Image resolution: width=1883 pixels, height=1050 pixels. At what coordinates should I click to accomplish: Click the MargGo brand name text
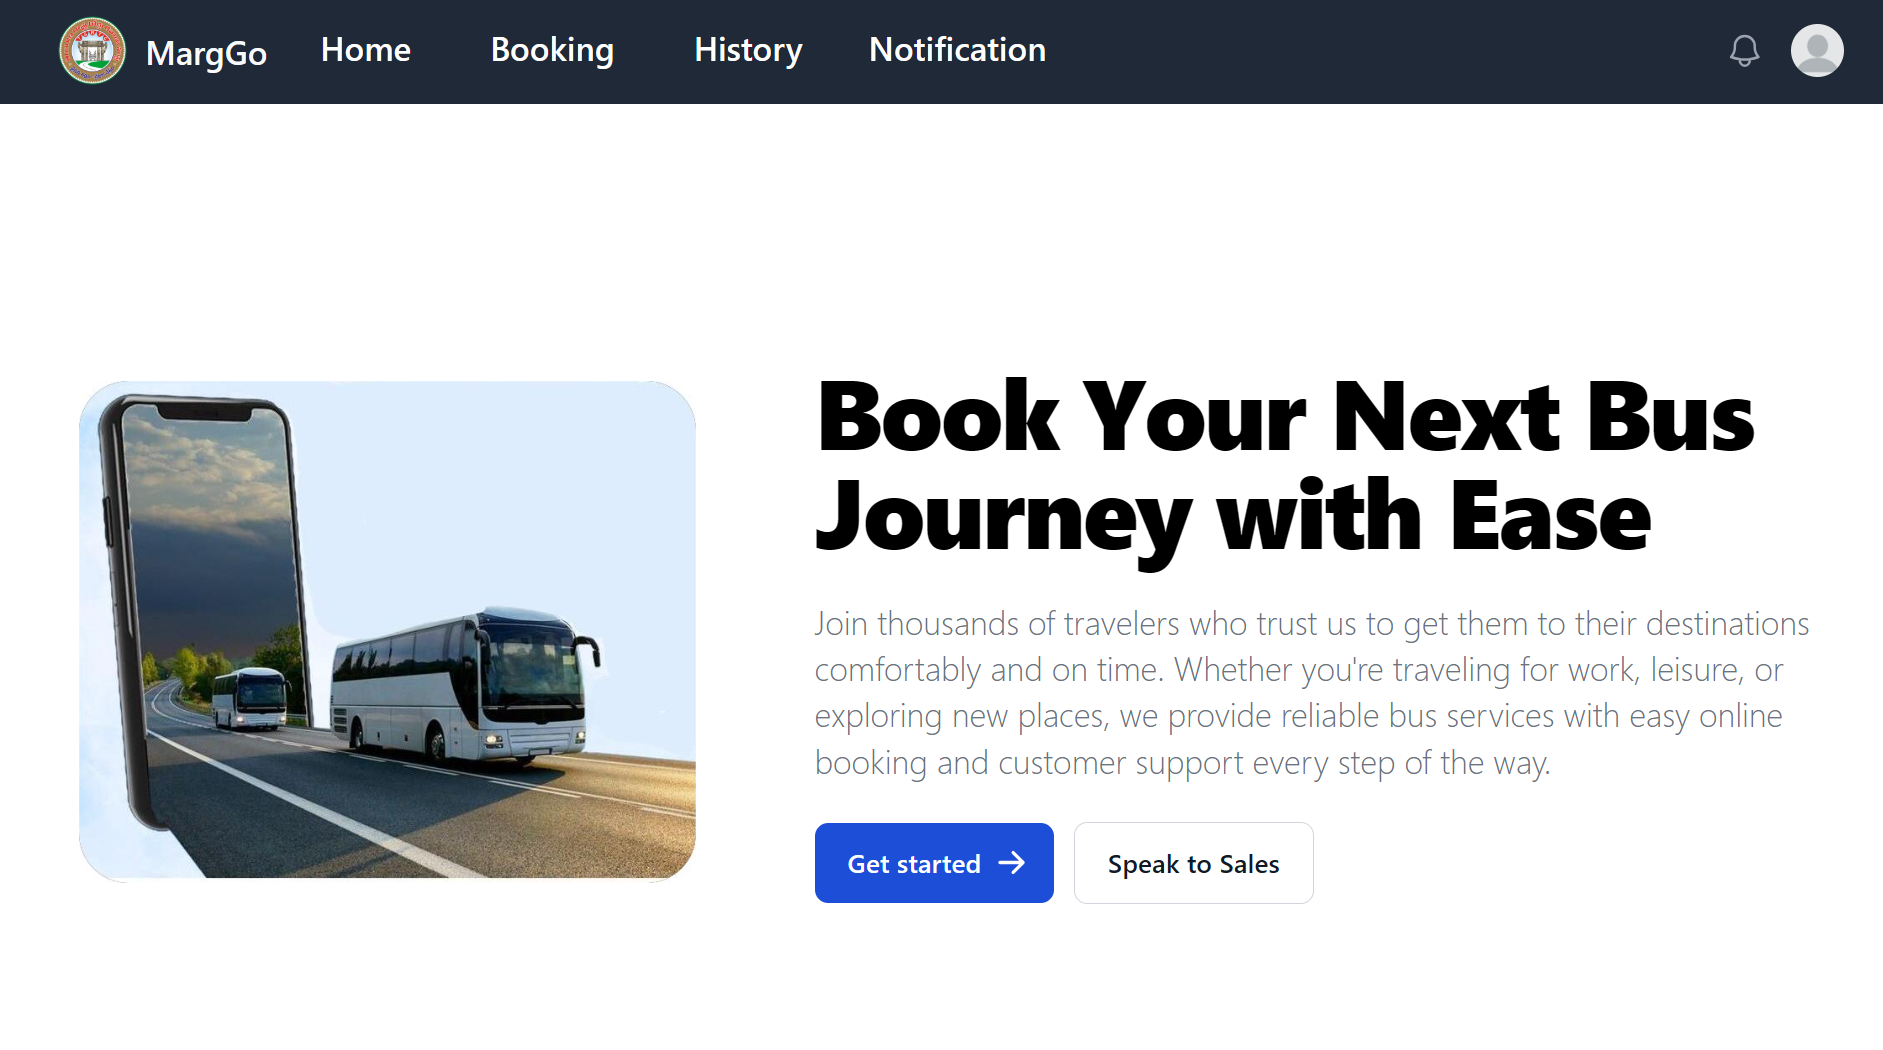206,53
